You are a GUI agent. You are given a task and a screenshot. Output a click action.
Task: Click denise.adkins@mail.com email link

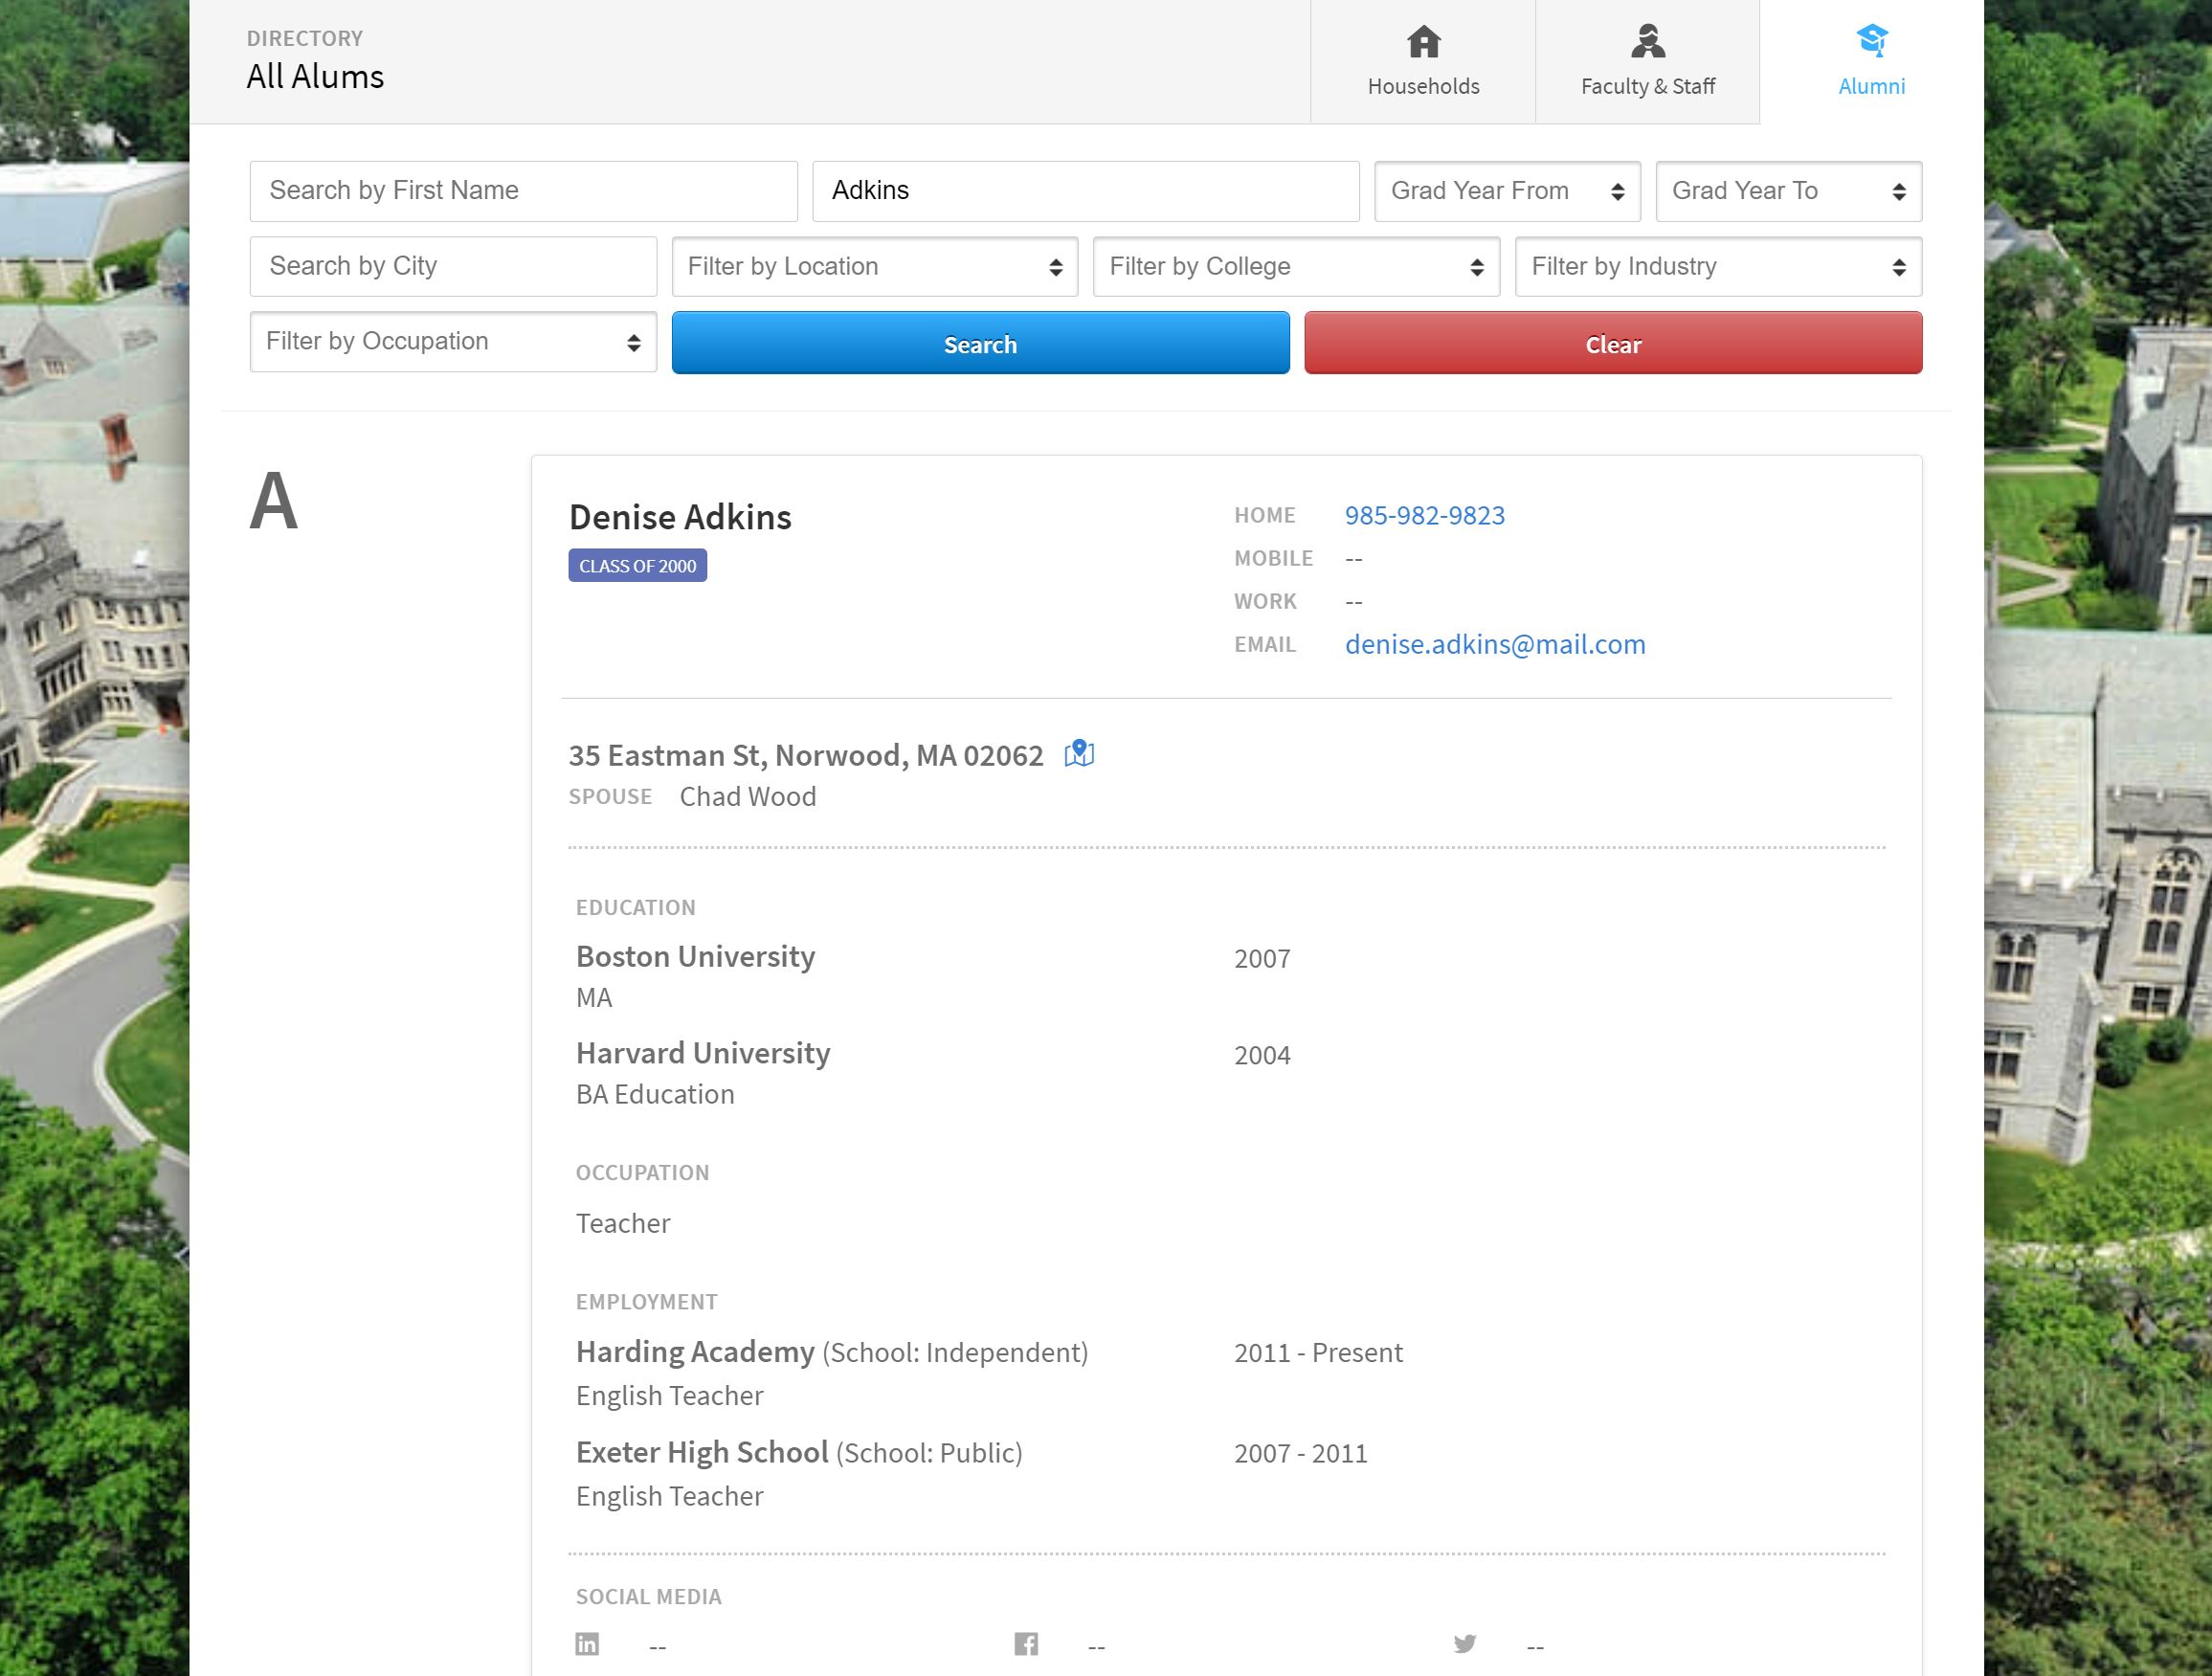pyautogui.click(x=1494, y=645)
